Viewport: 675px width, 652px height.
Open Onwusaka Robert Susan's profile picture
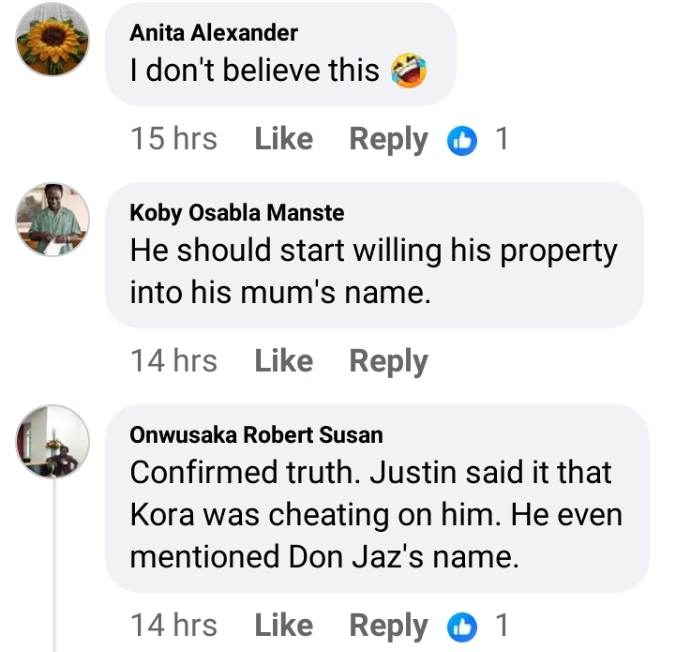pyautogui.click(x=53, y=442)
